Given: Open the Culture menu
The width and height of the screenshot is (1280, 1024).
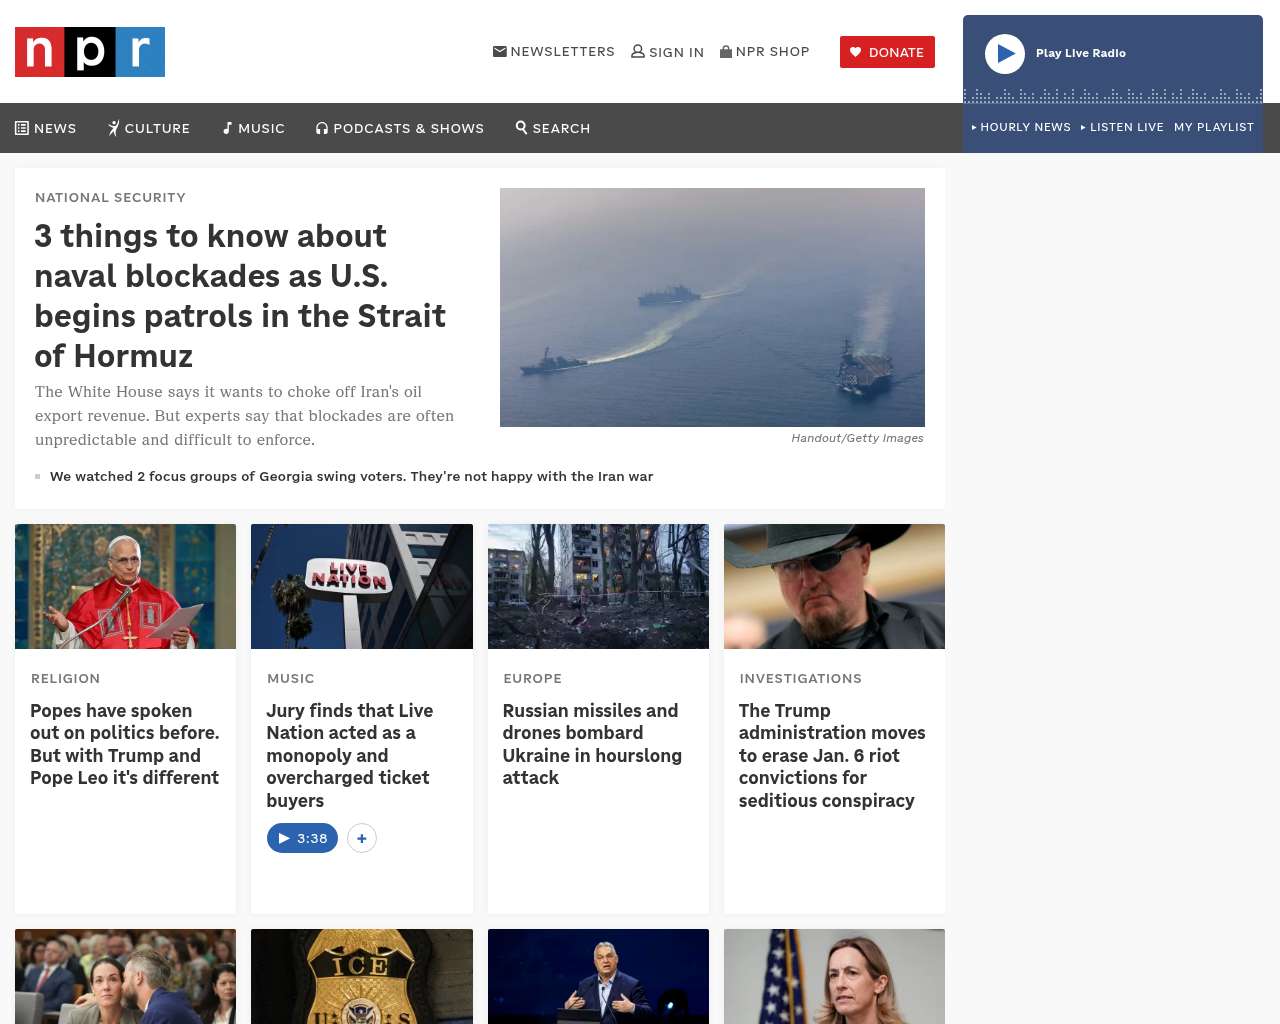Looking at the screenshot, I should [149, 128].
